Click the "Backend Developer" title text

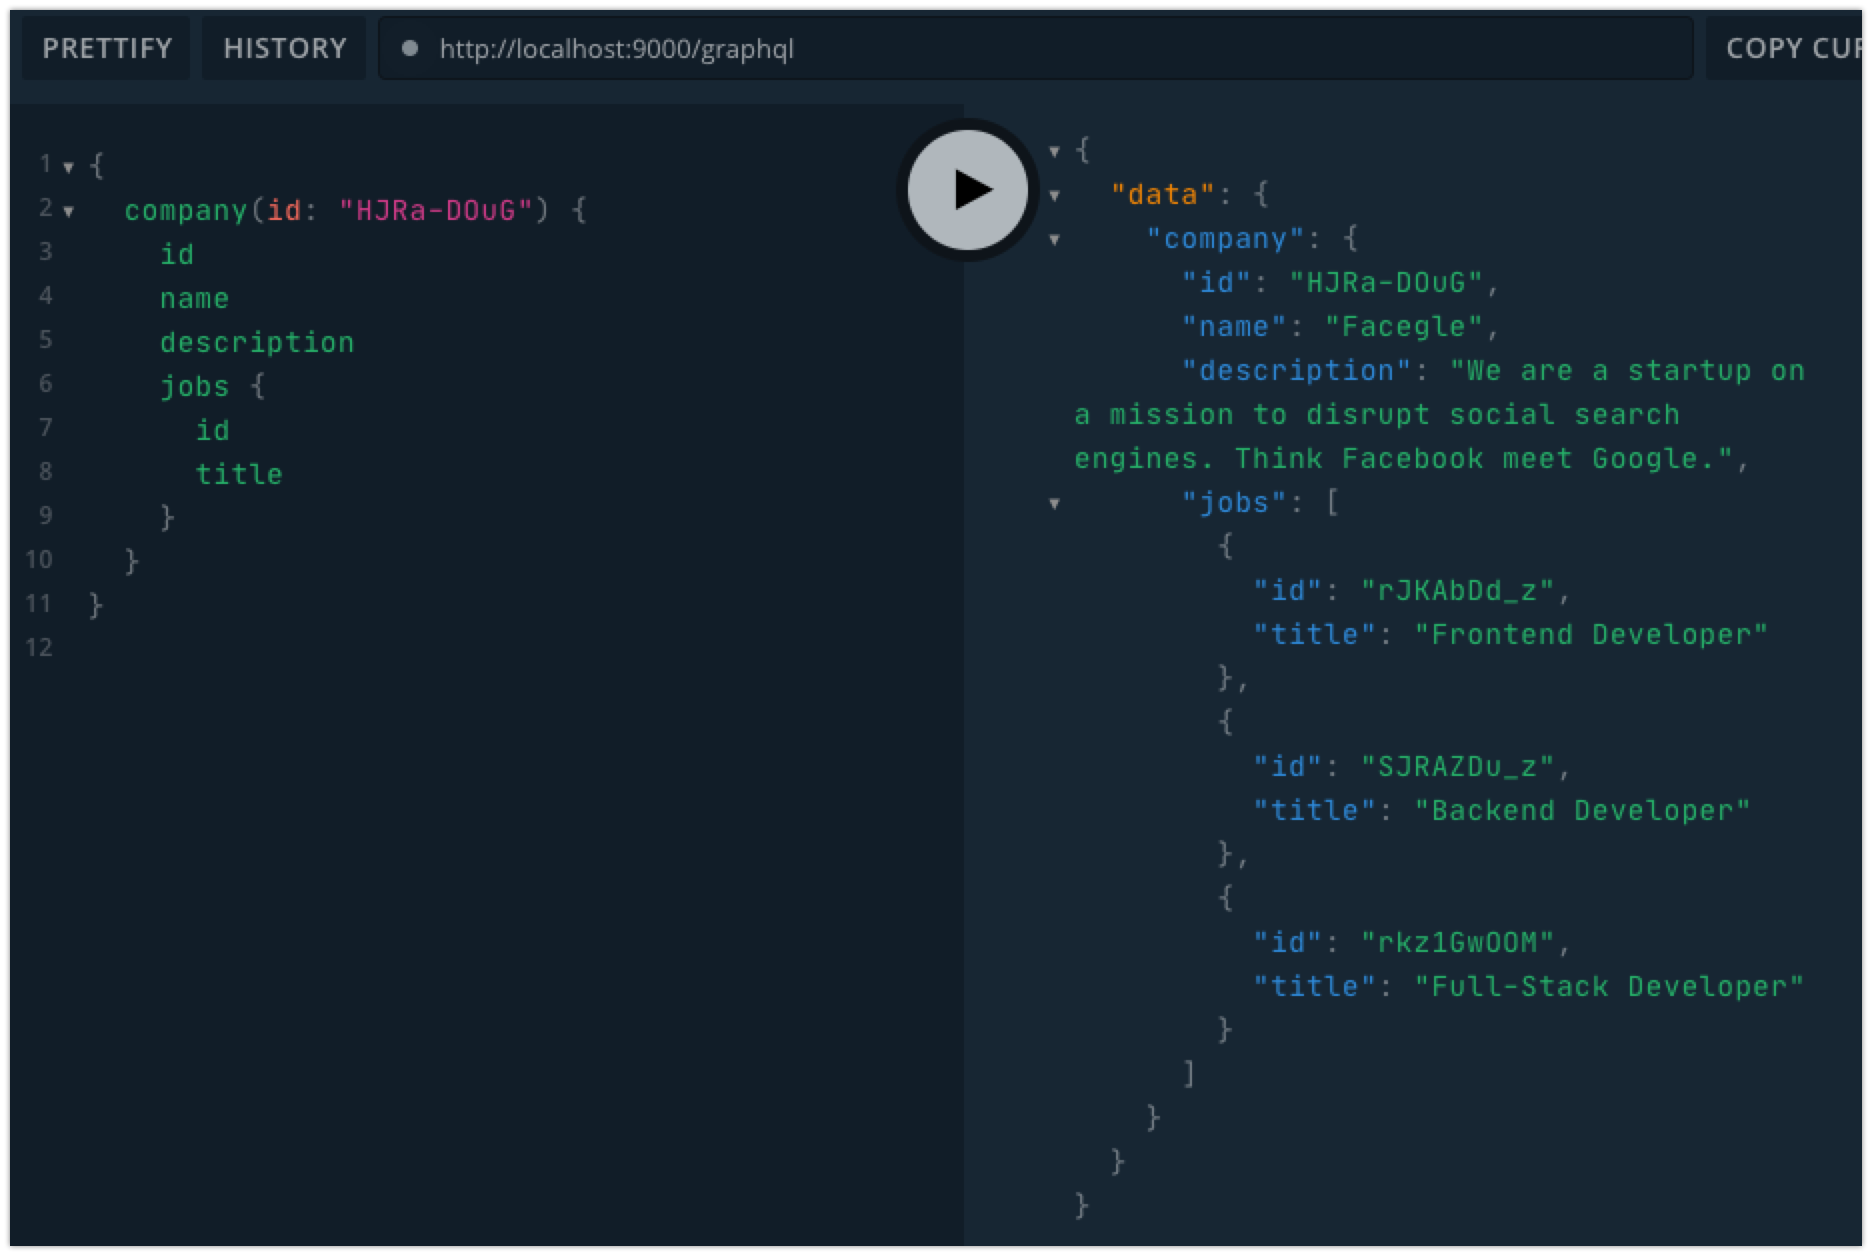point(1583,809)
